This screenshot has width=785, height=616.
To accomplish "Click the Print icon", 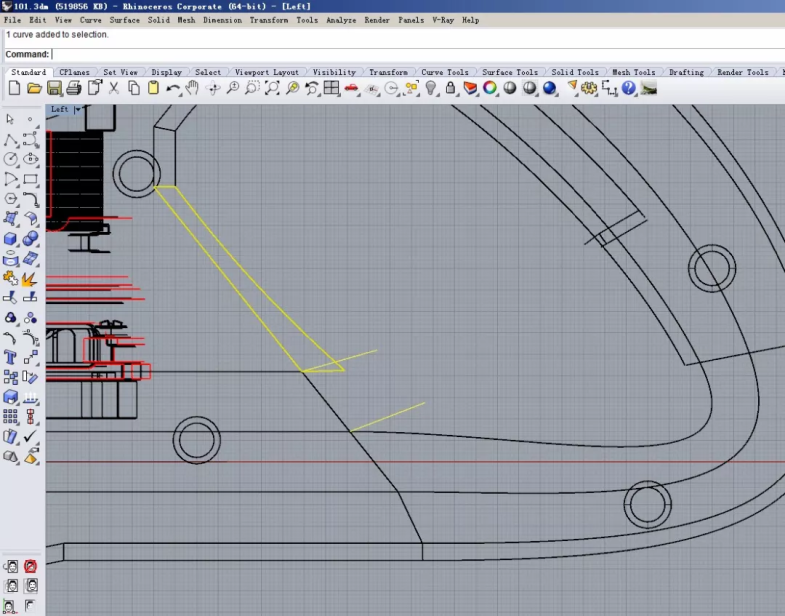I will point(74,89).
